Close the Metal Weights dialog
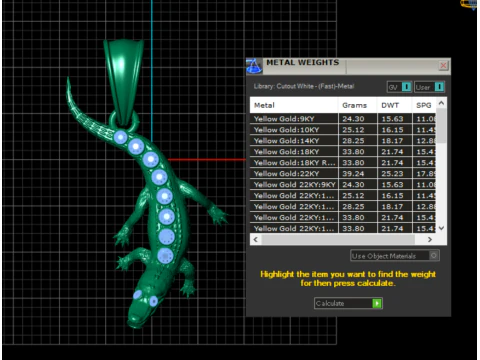The width and height of the screenshot is (480, 360). 443,66
